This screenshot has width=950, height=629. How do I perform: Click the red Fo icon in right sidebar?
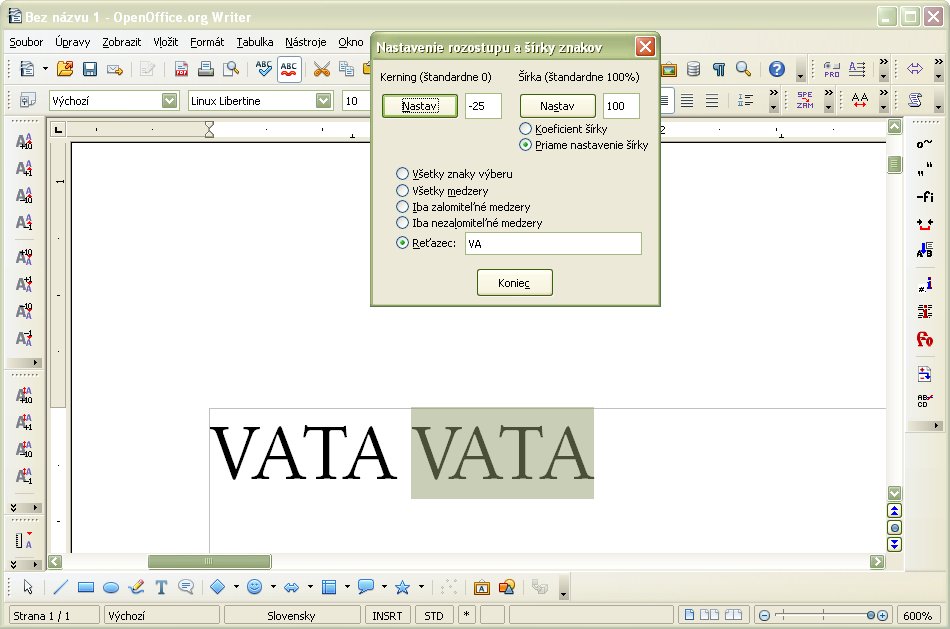(925, 339)
